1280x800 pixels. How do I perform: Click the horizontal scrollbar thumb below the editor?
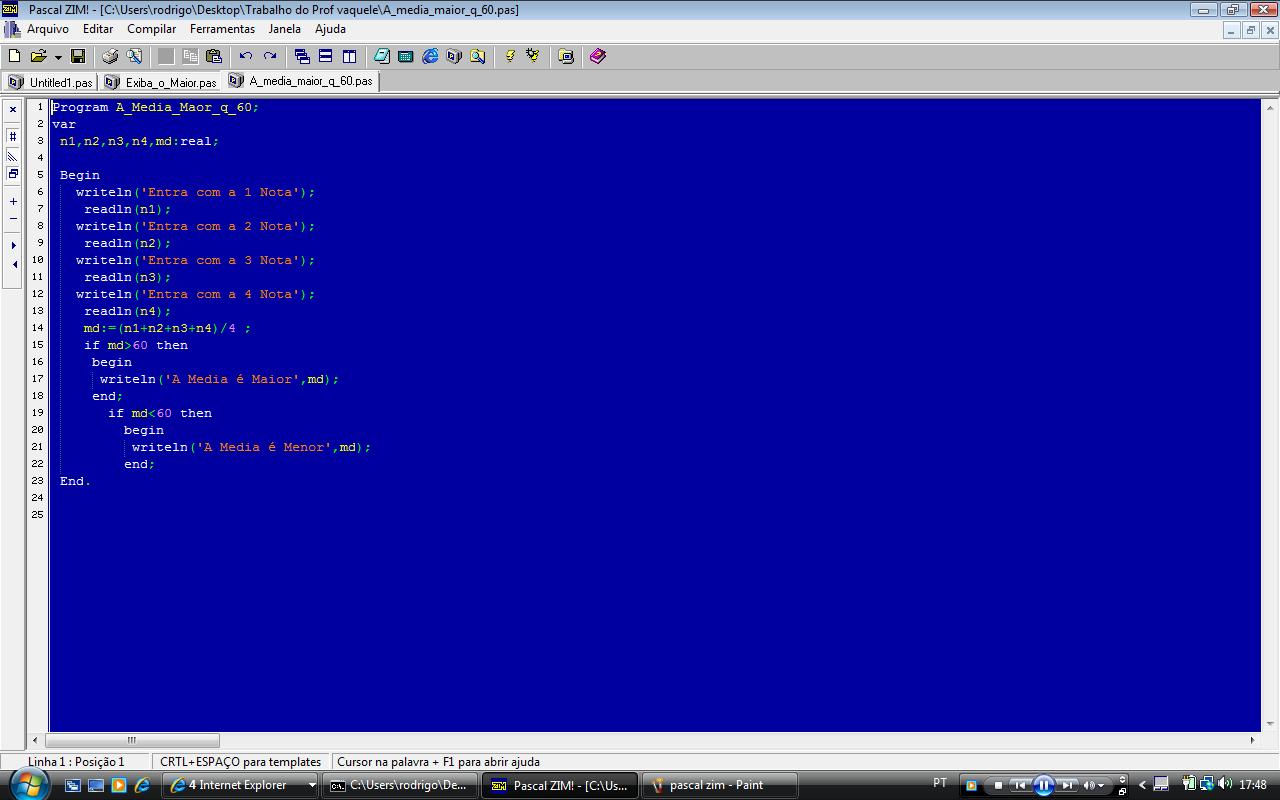132,740
